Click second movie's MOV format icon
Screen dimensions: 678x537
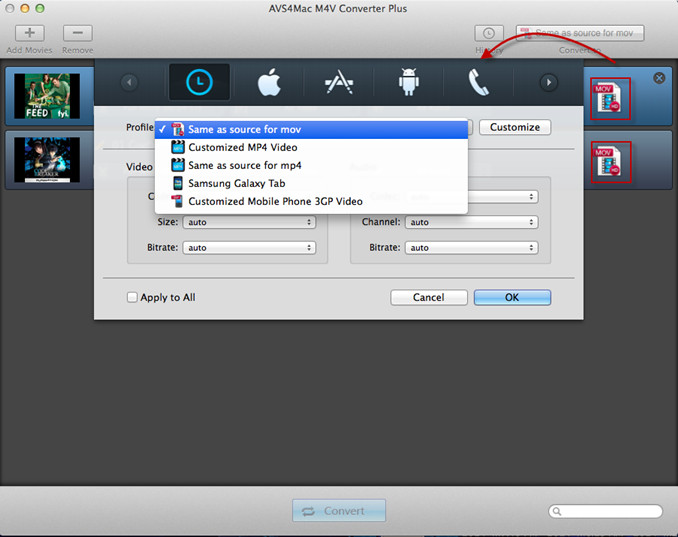610,162
